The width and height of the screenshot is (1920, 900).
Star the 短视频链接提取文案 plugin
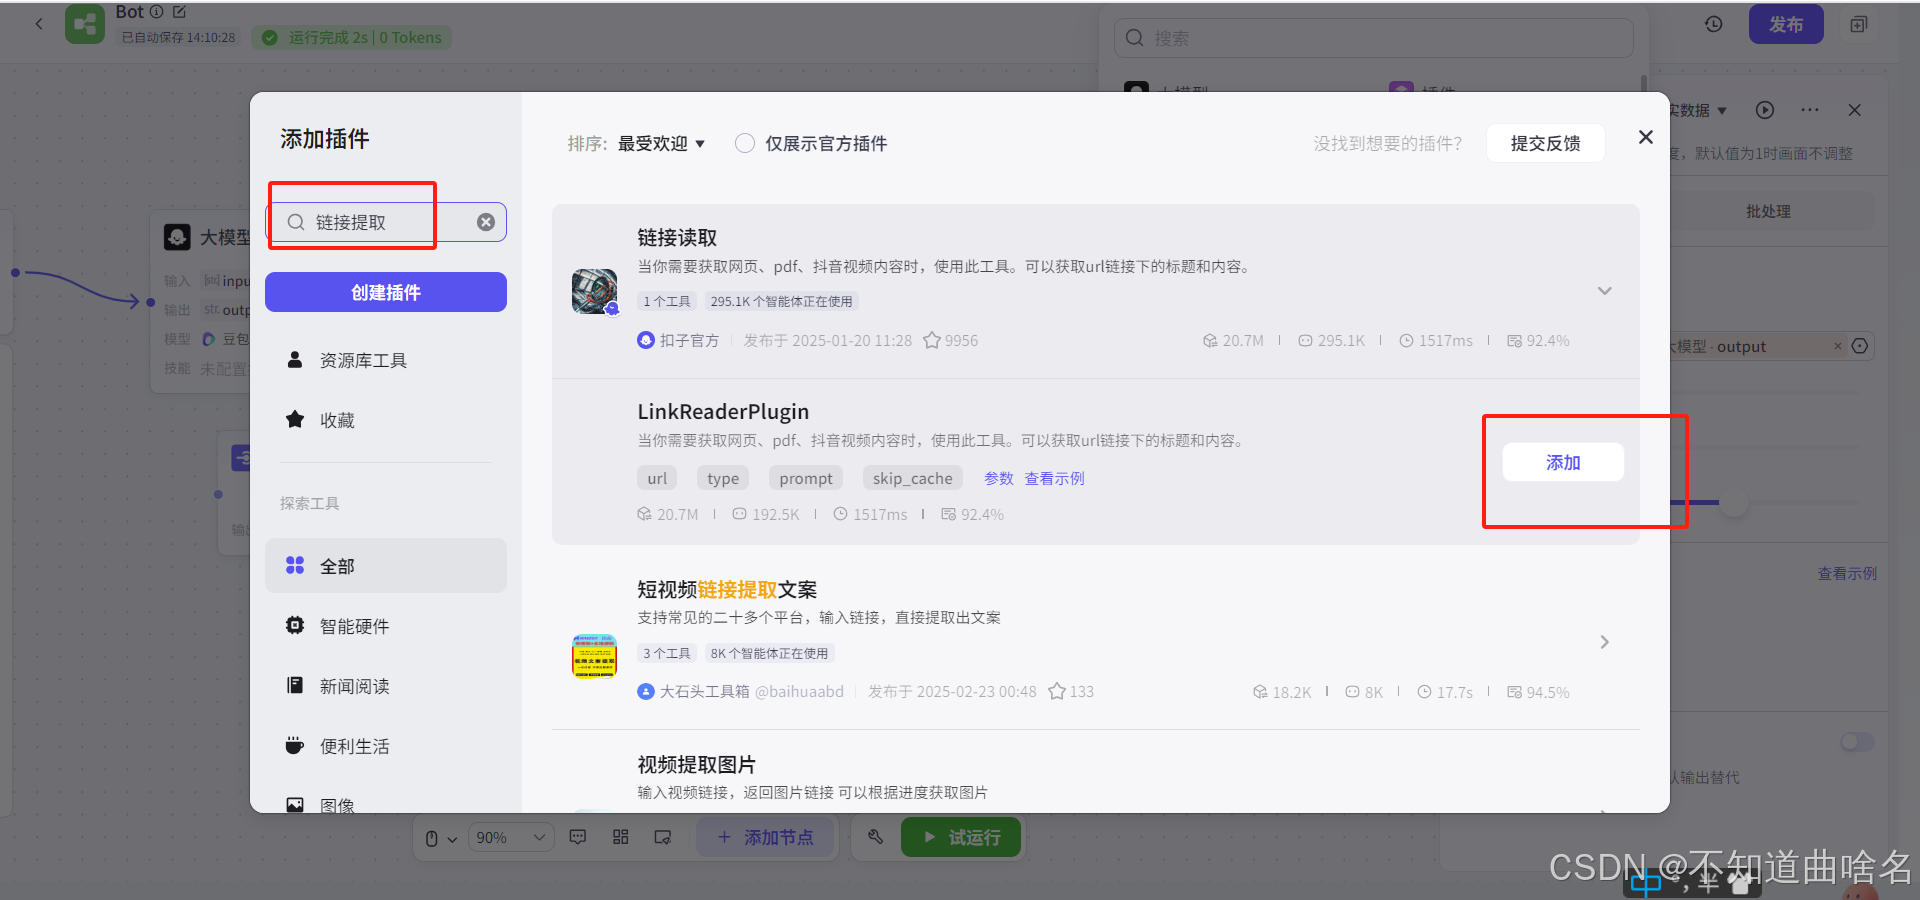[1057, 692]
